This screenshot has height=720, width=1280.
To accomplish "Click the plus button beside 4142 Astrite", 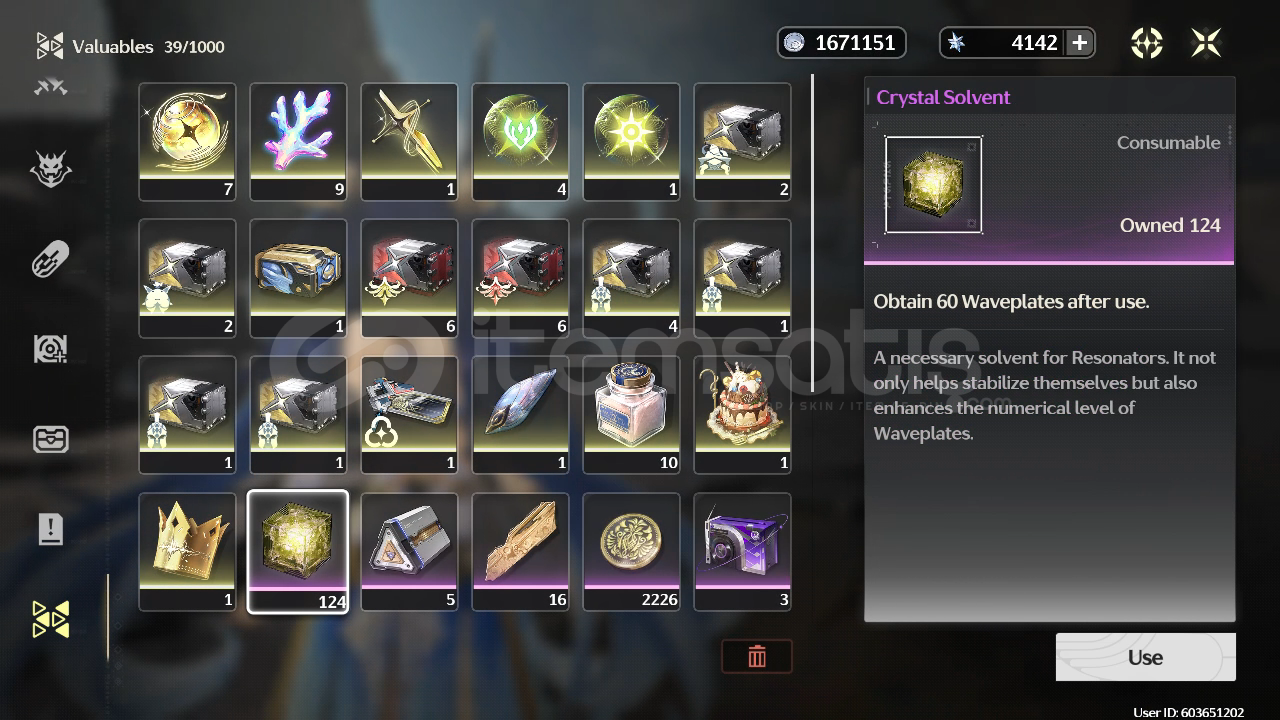I will click(x=1079, y=43).
